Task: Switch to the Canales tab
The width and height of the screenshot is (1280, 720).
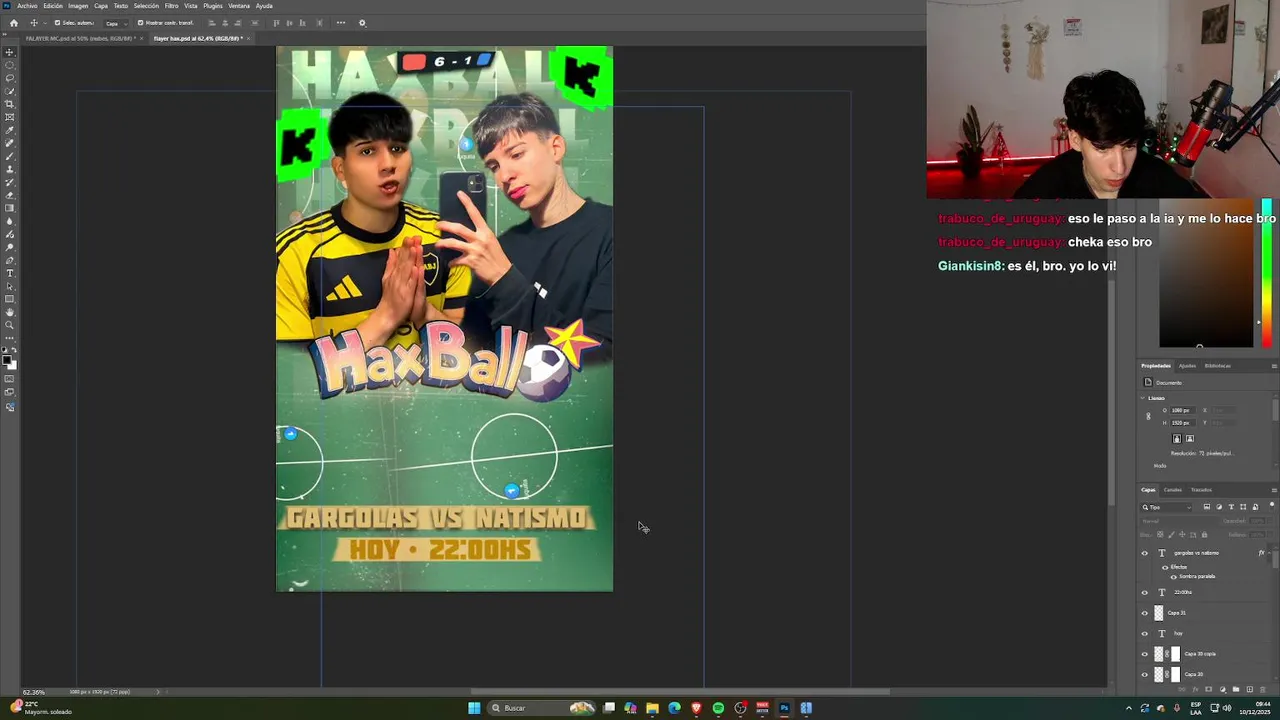Action: [1173, 490]
